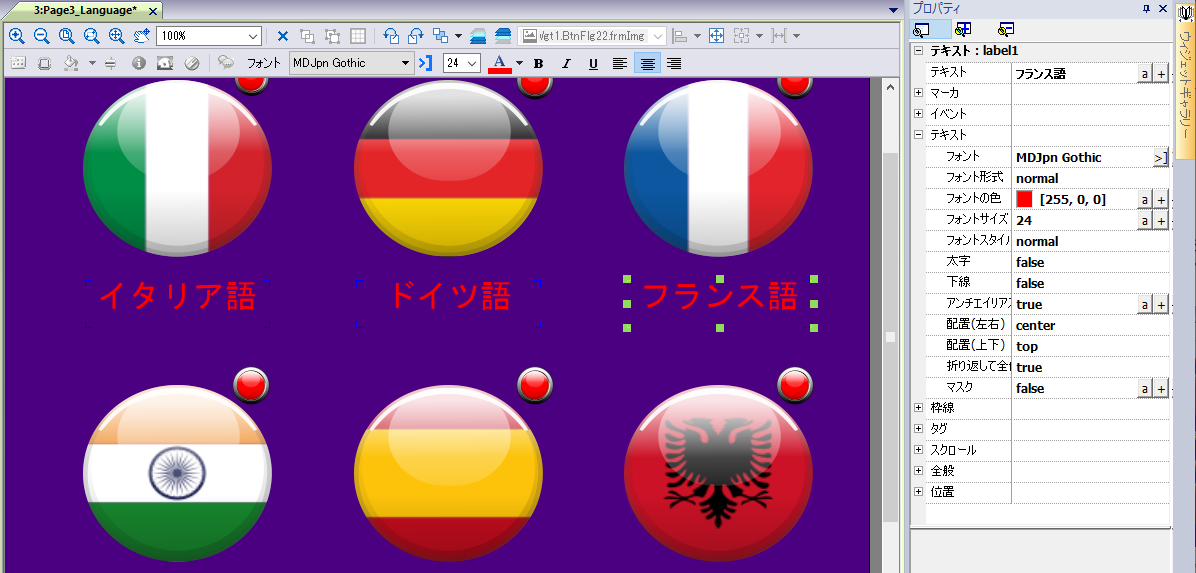Expand the 位置 property group
Viewport: 1196px width, 573px height.
click(918, 491)
